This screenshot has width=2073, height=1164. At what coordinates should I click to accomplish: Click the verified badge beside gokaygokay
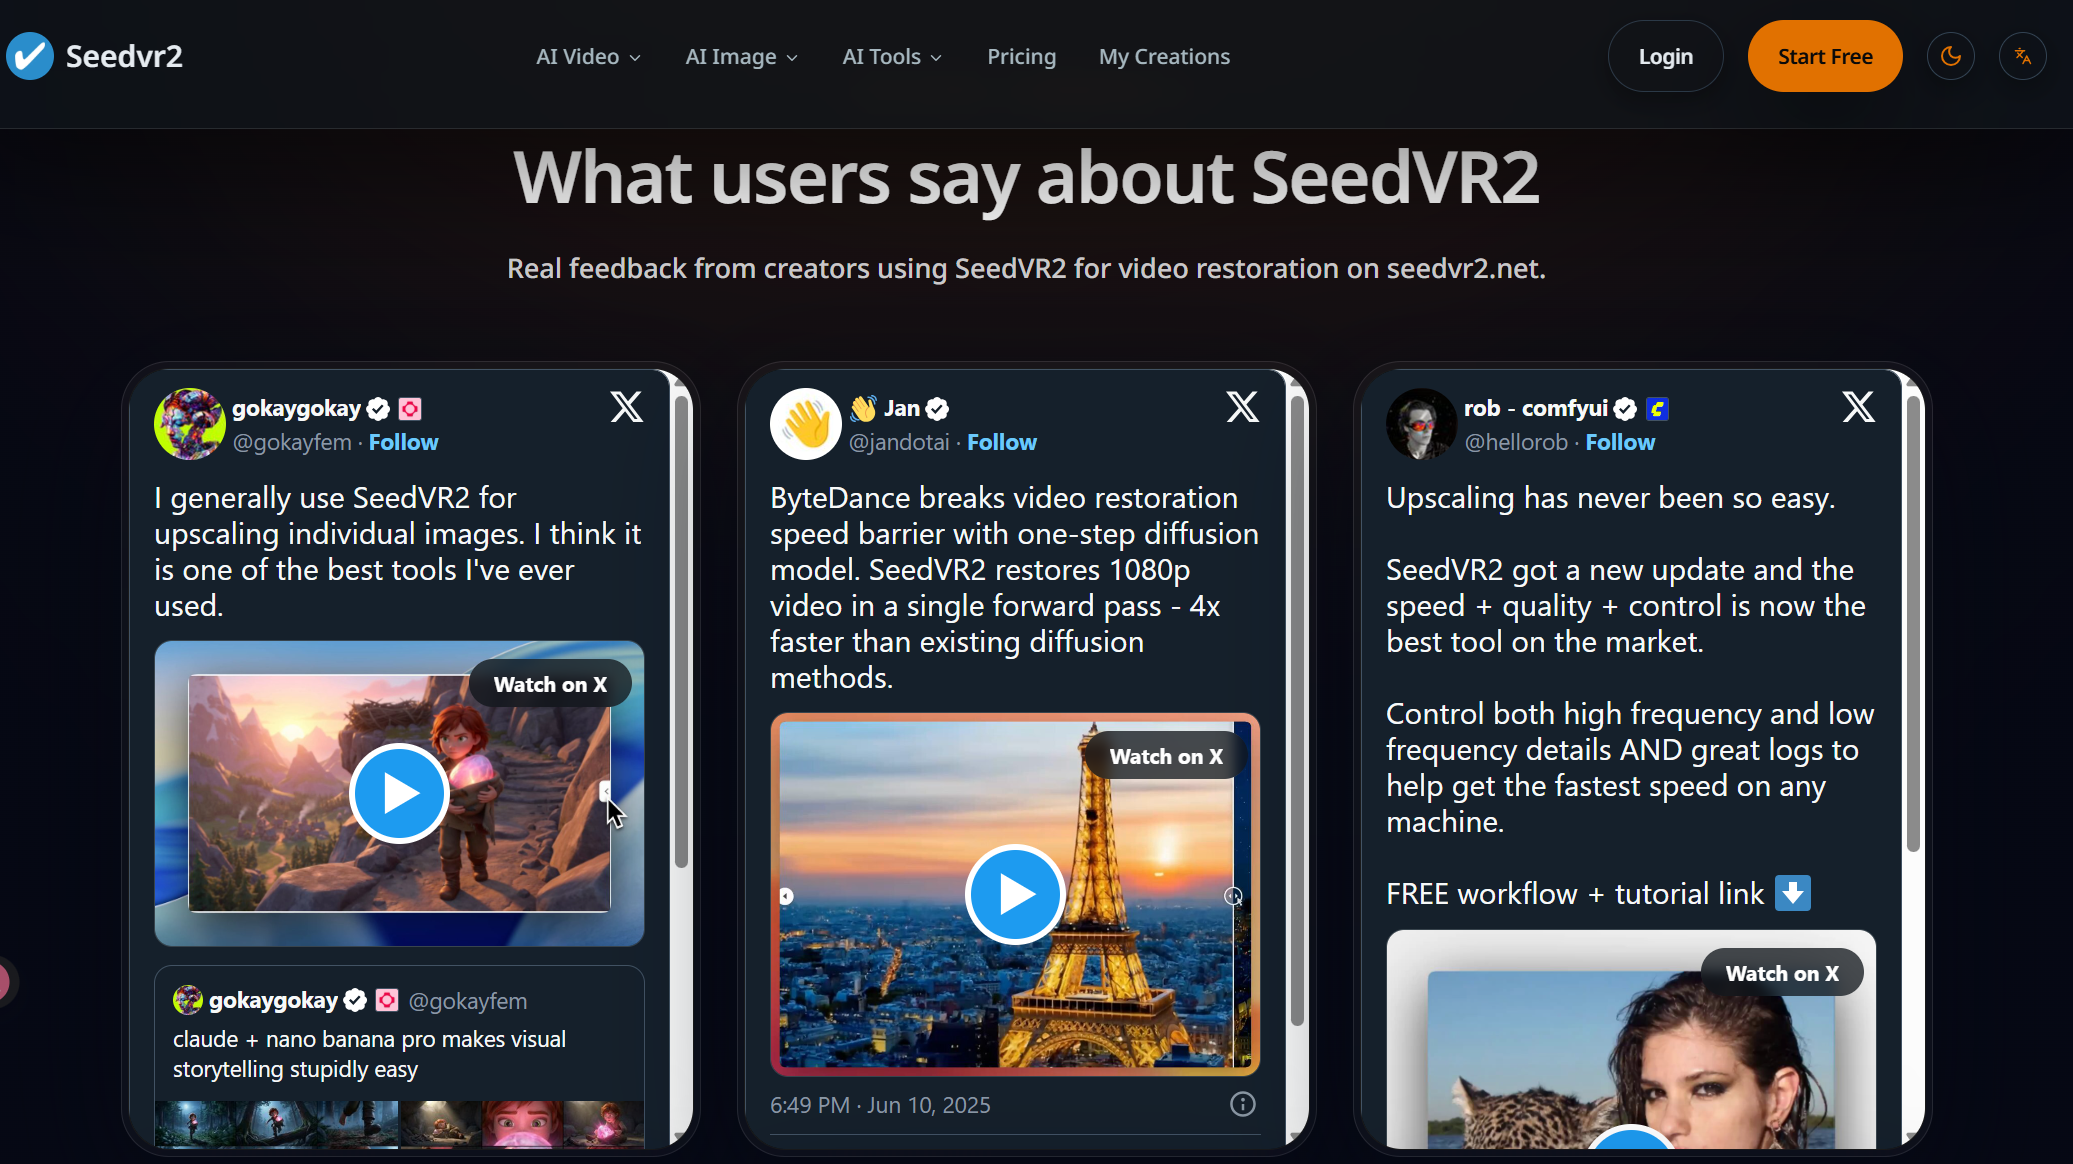pyautogui.click(x=377, y=408)
